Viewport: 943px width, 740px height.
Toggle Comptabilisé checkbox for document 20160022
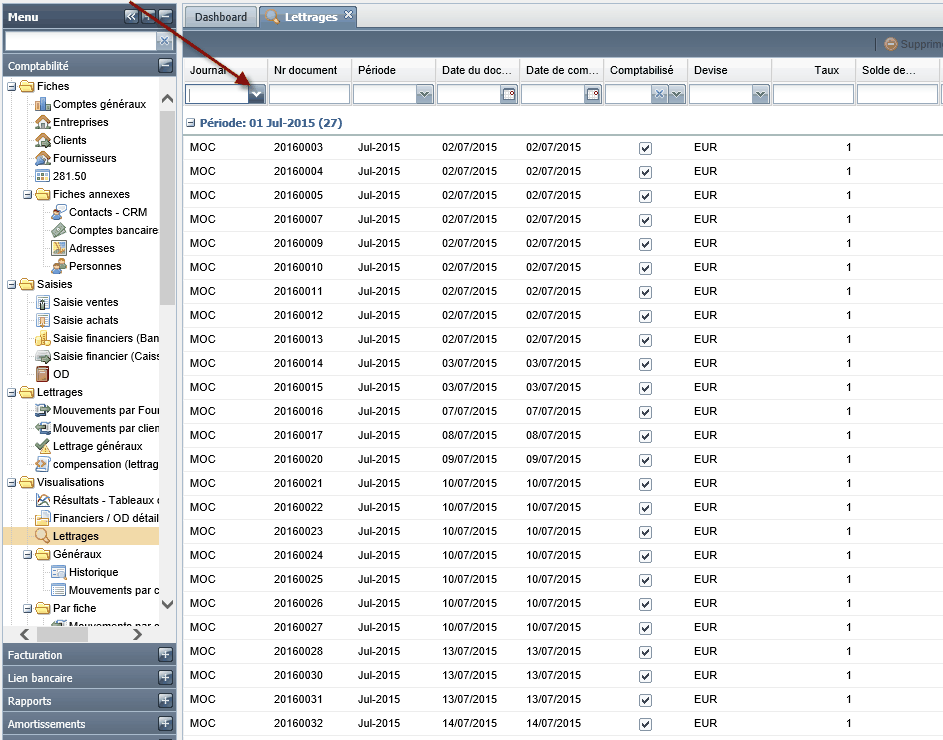[645, 508]
